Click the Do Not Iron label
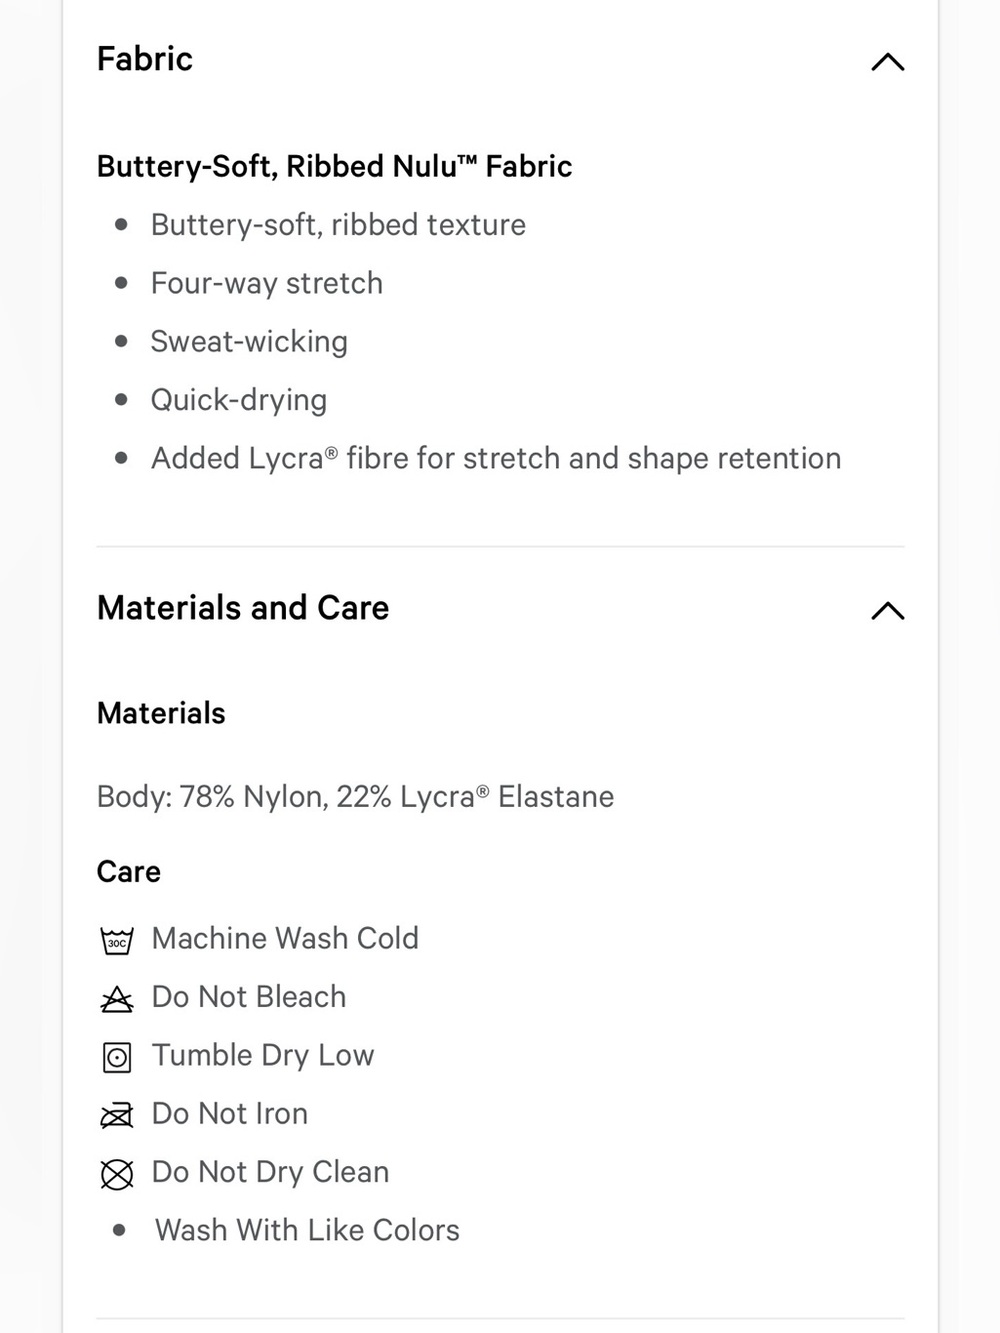 [230, 1113]
